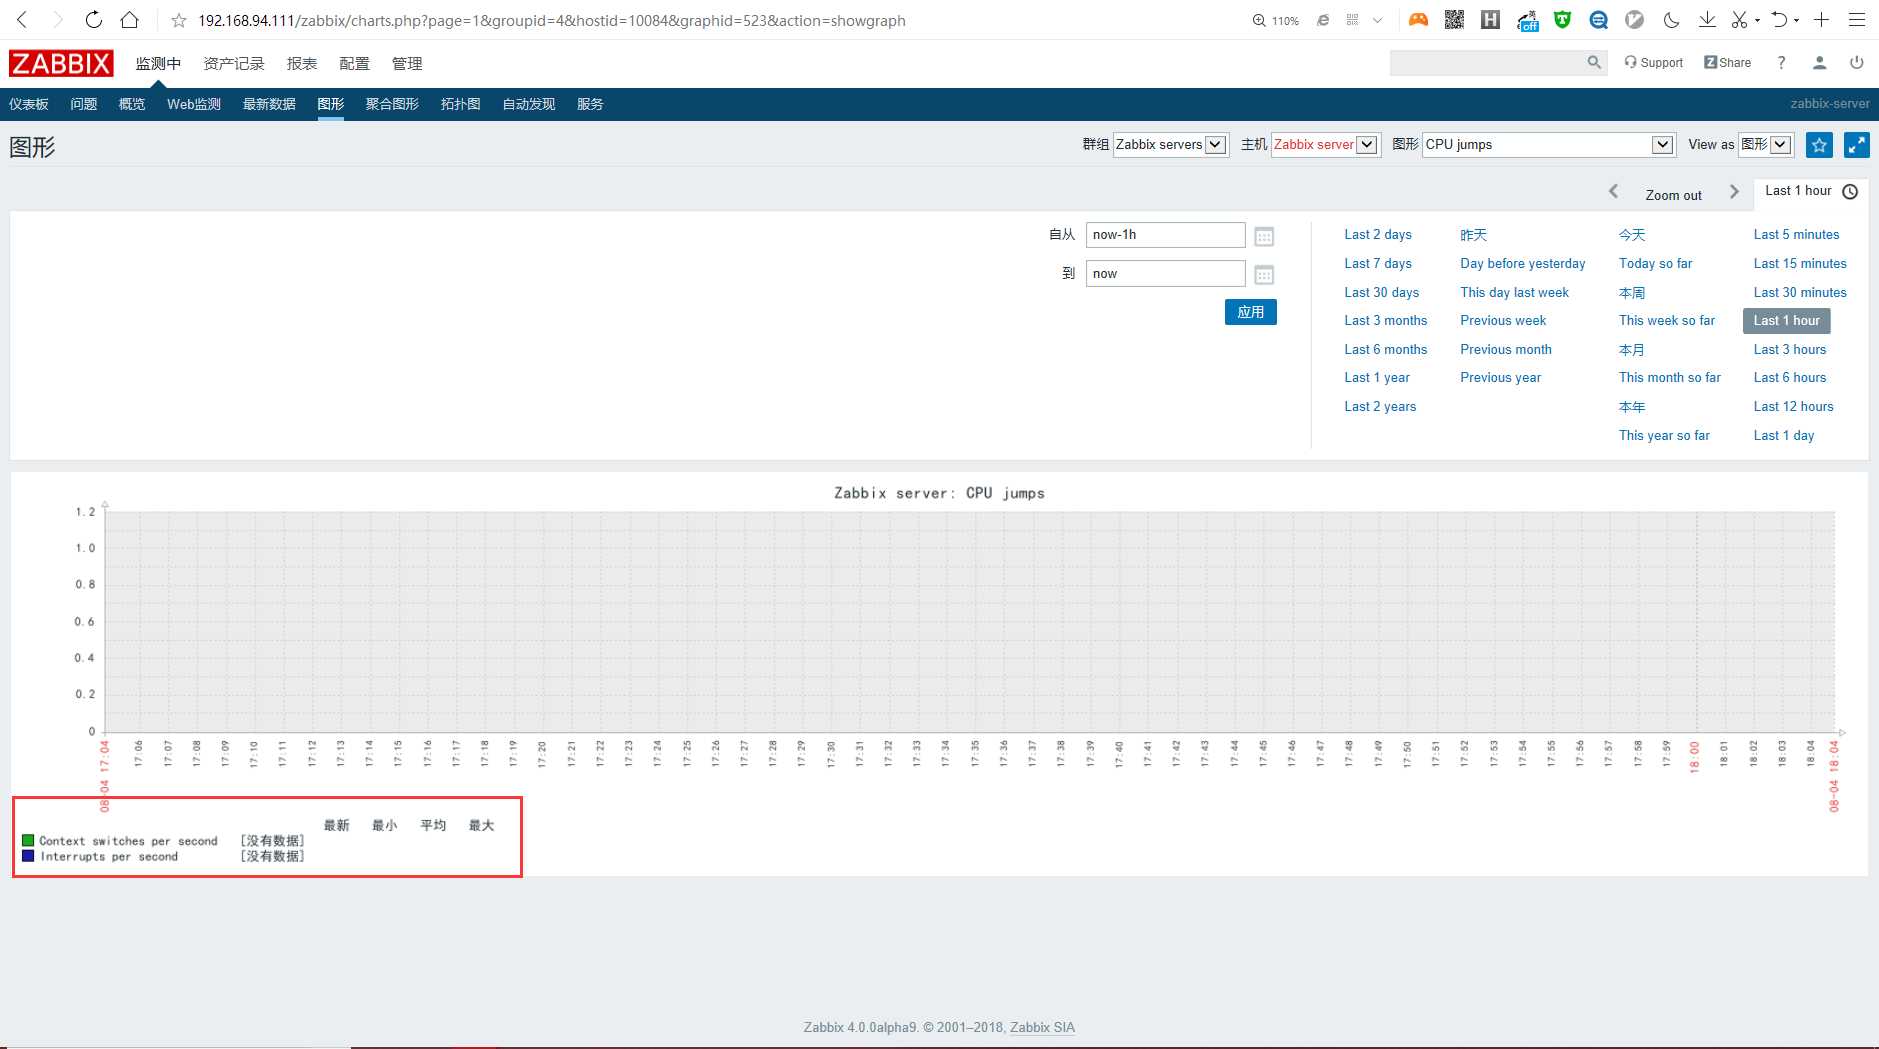Click the green shield extension icon
Screen dimensions: 1879x1049
[1562, 19]
